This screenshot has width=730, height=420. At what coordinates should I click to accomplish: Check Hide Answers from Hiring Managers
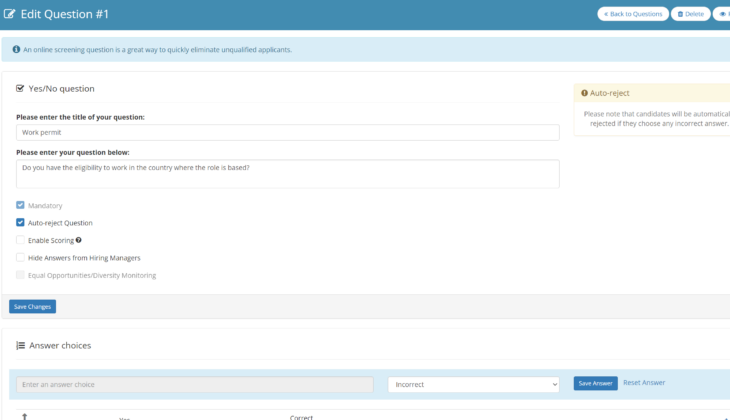(20, 258)
